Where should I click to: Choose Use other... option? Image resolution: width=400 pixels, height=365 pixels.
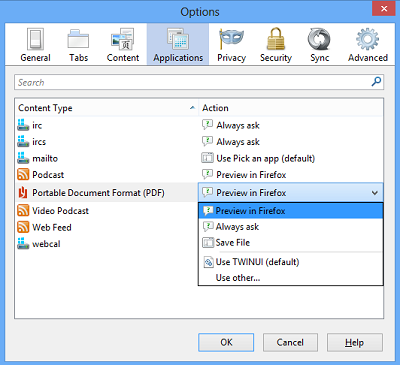tap(291, 278)
